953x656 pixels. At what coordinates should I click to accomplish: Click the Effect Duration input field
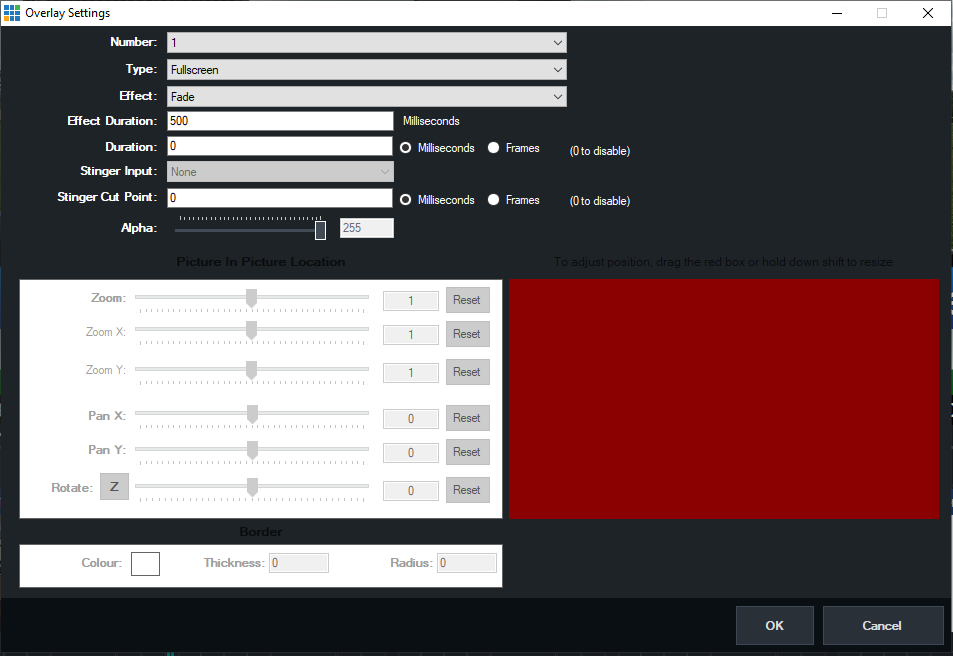tap(280, 121)
